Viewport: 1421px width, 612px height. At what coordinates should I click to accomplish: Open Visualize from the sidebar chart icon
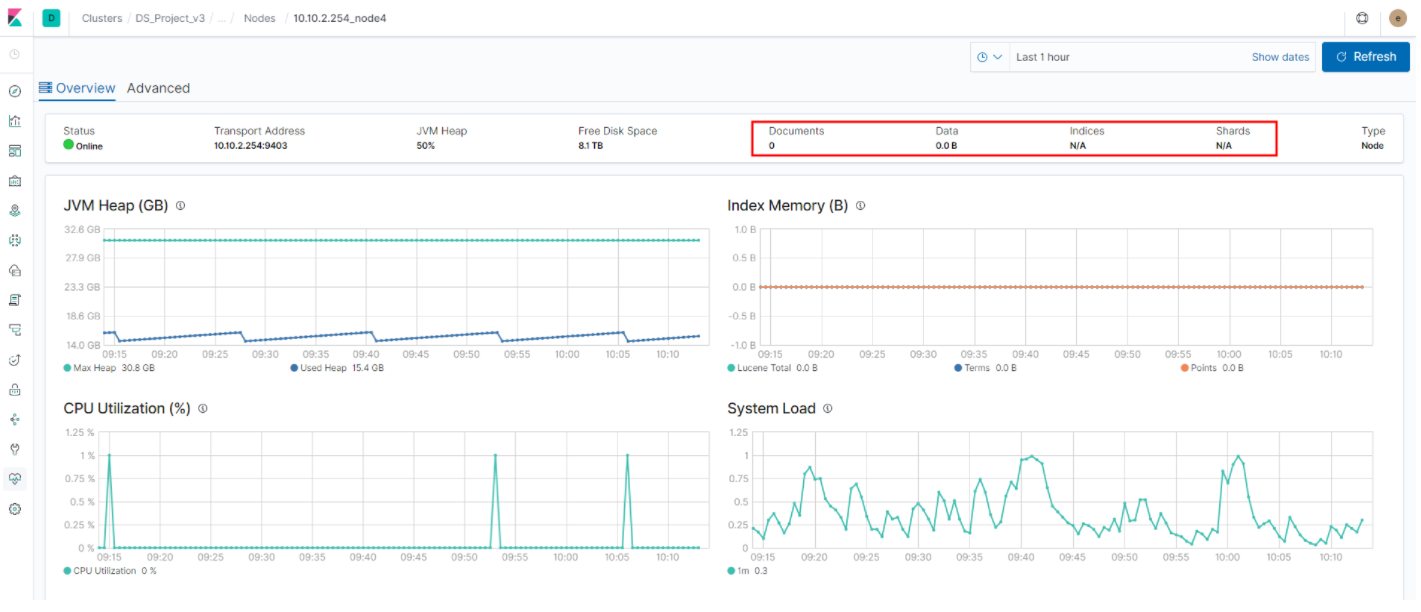(15, 121)
